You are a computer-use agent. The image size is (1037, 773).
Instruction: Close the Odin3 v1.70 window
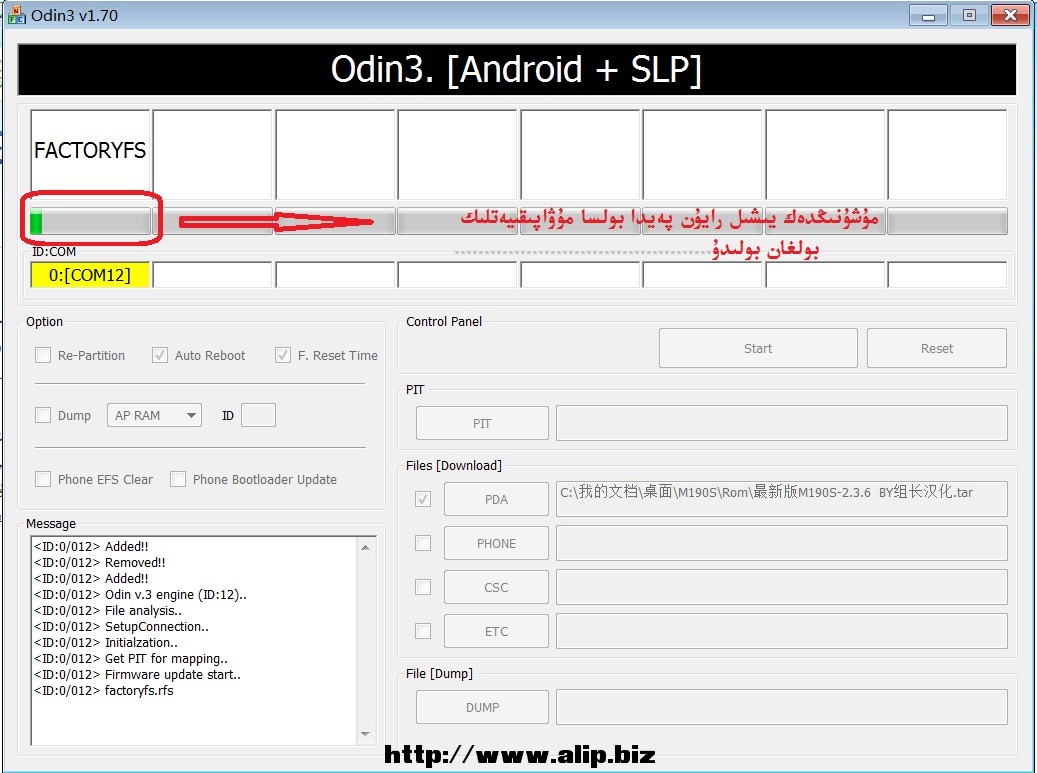pyautogui.click(x=1010, y=15)
